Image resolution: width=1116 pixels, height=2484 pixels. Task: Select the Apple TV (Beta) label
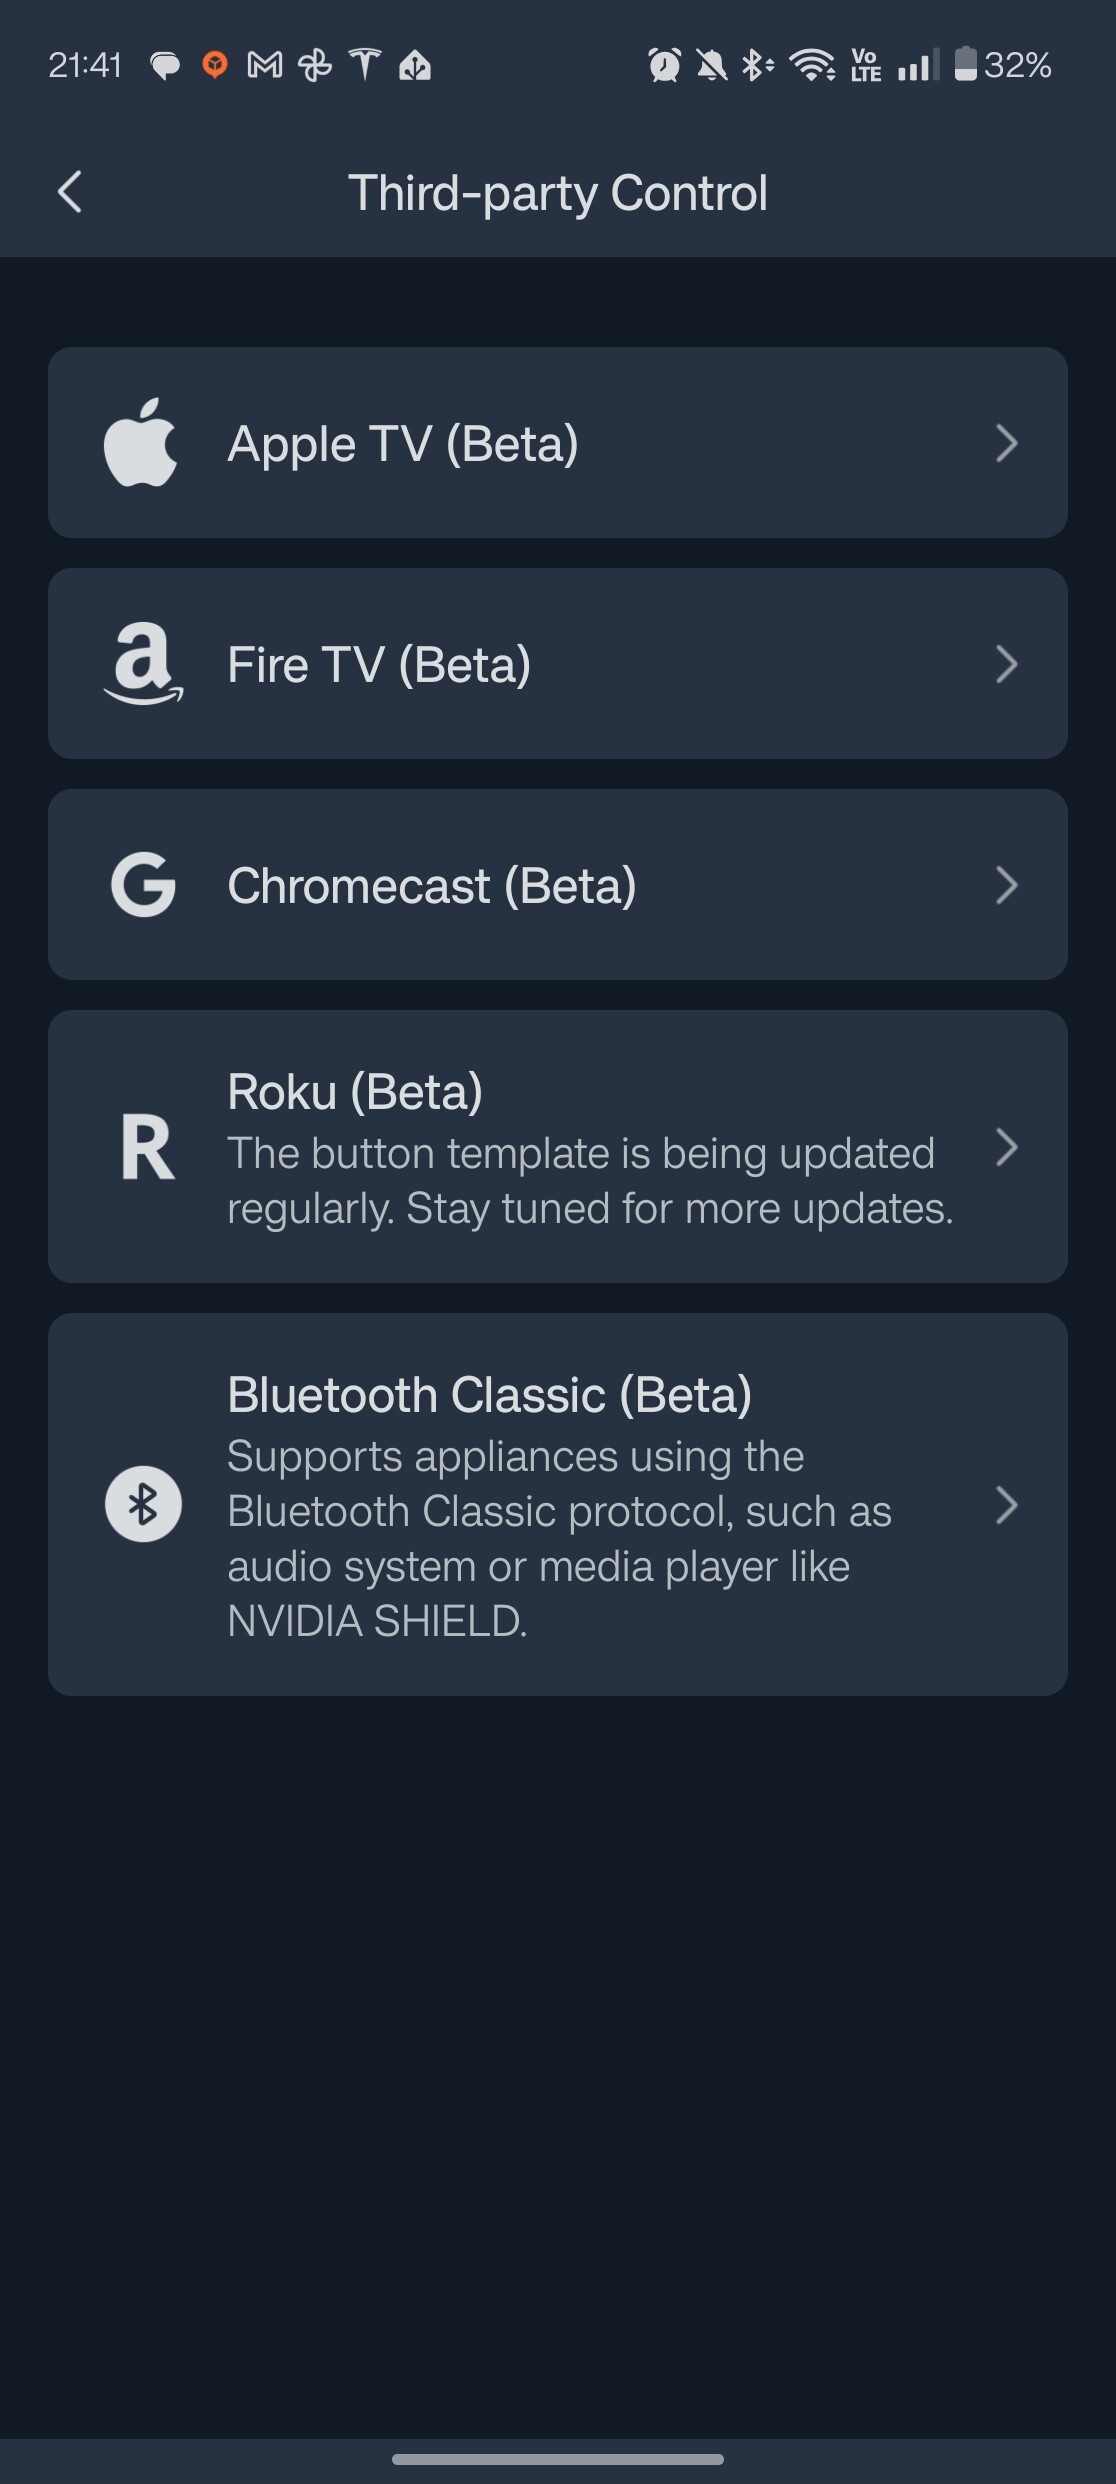[x=403, y=443]
